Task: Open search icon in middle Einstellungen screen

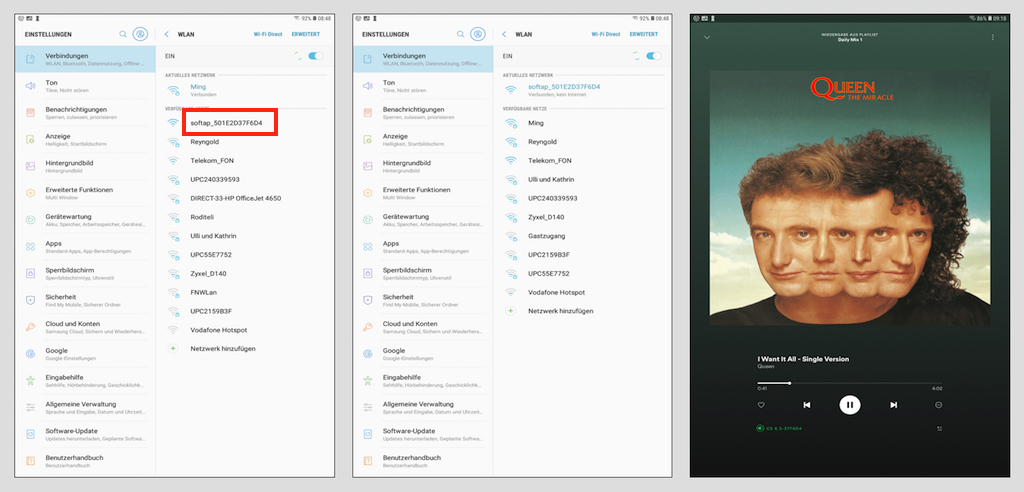Action: point(460,34)
